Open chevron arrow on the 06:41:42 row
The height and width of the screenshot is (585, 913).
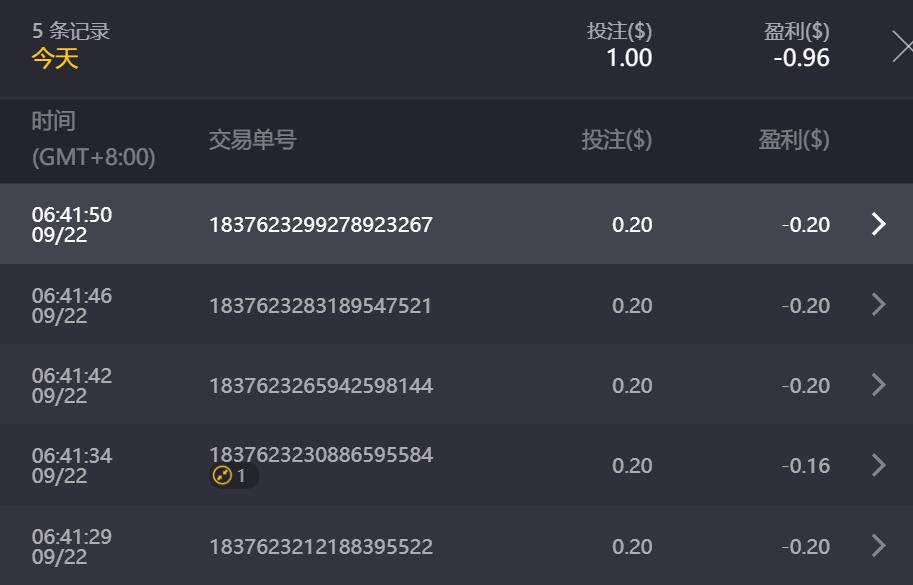(878, 385)
